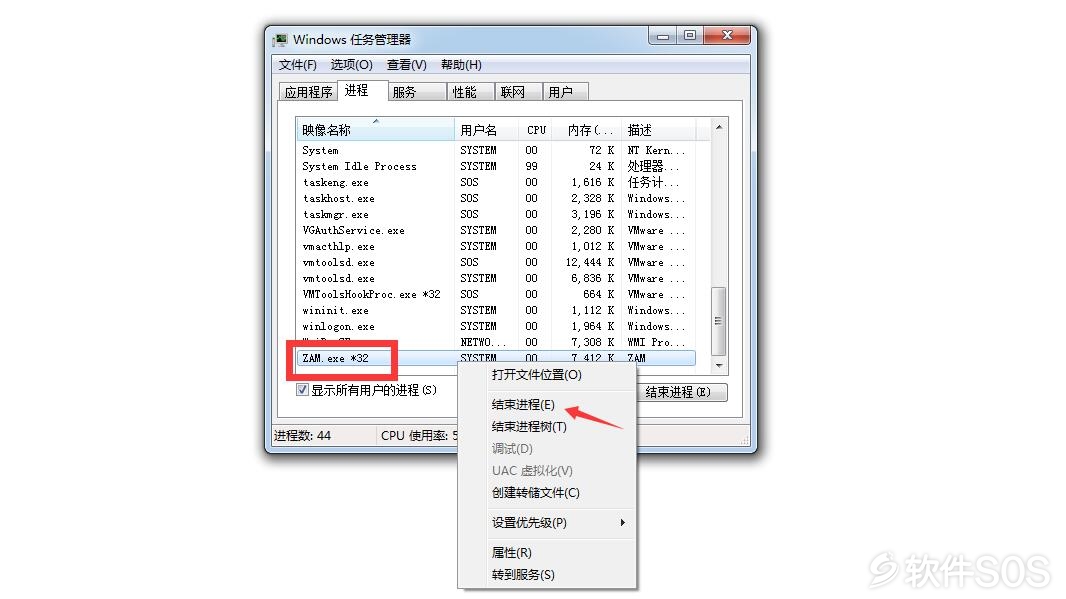Viewport: 1066px width, 599px height.
Task: Go to the 联网 tab
Action: point(518,92)
